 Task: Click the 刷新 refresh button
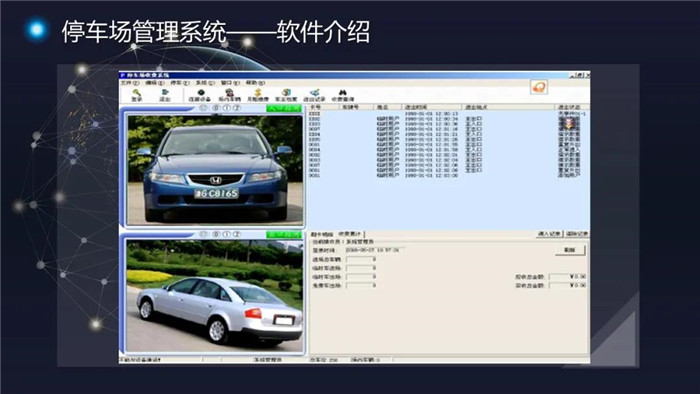[570, 250]
